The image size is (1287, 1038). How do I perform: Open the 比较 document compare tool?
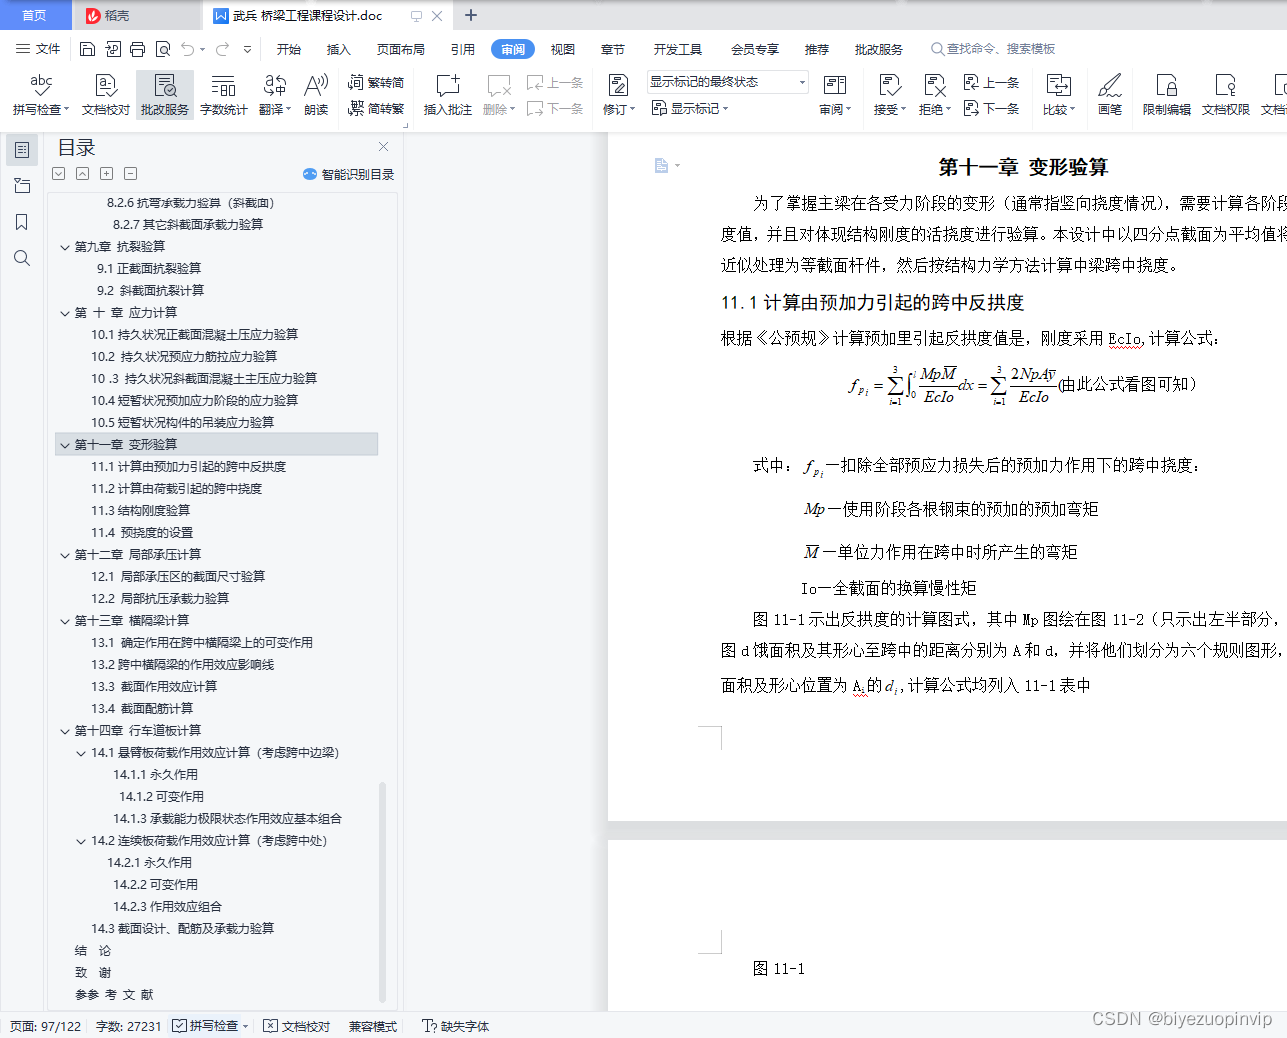pos(1057,95)
